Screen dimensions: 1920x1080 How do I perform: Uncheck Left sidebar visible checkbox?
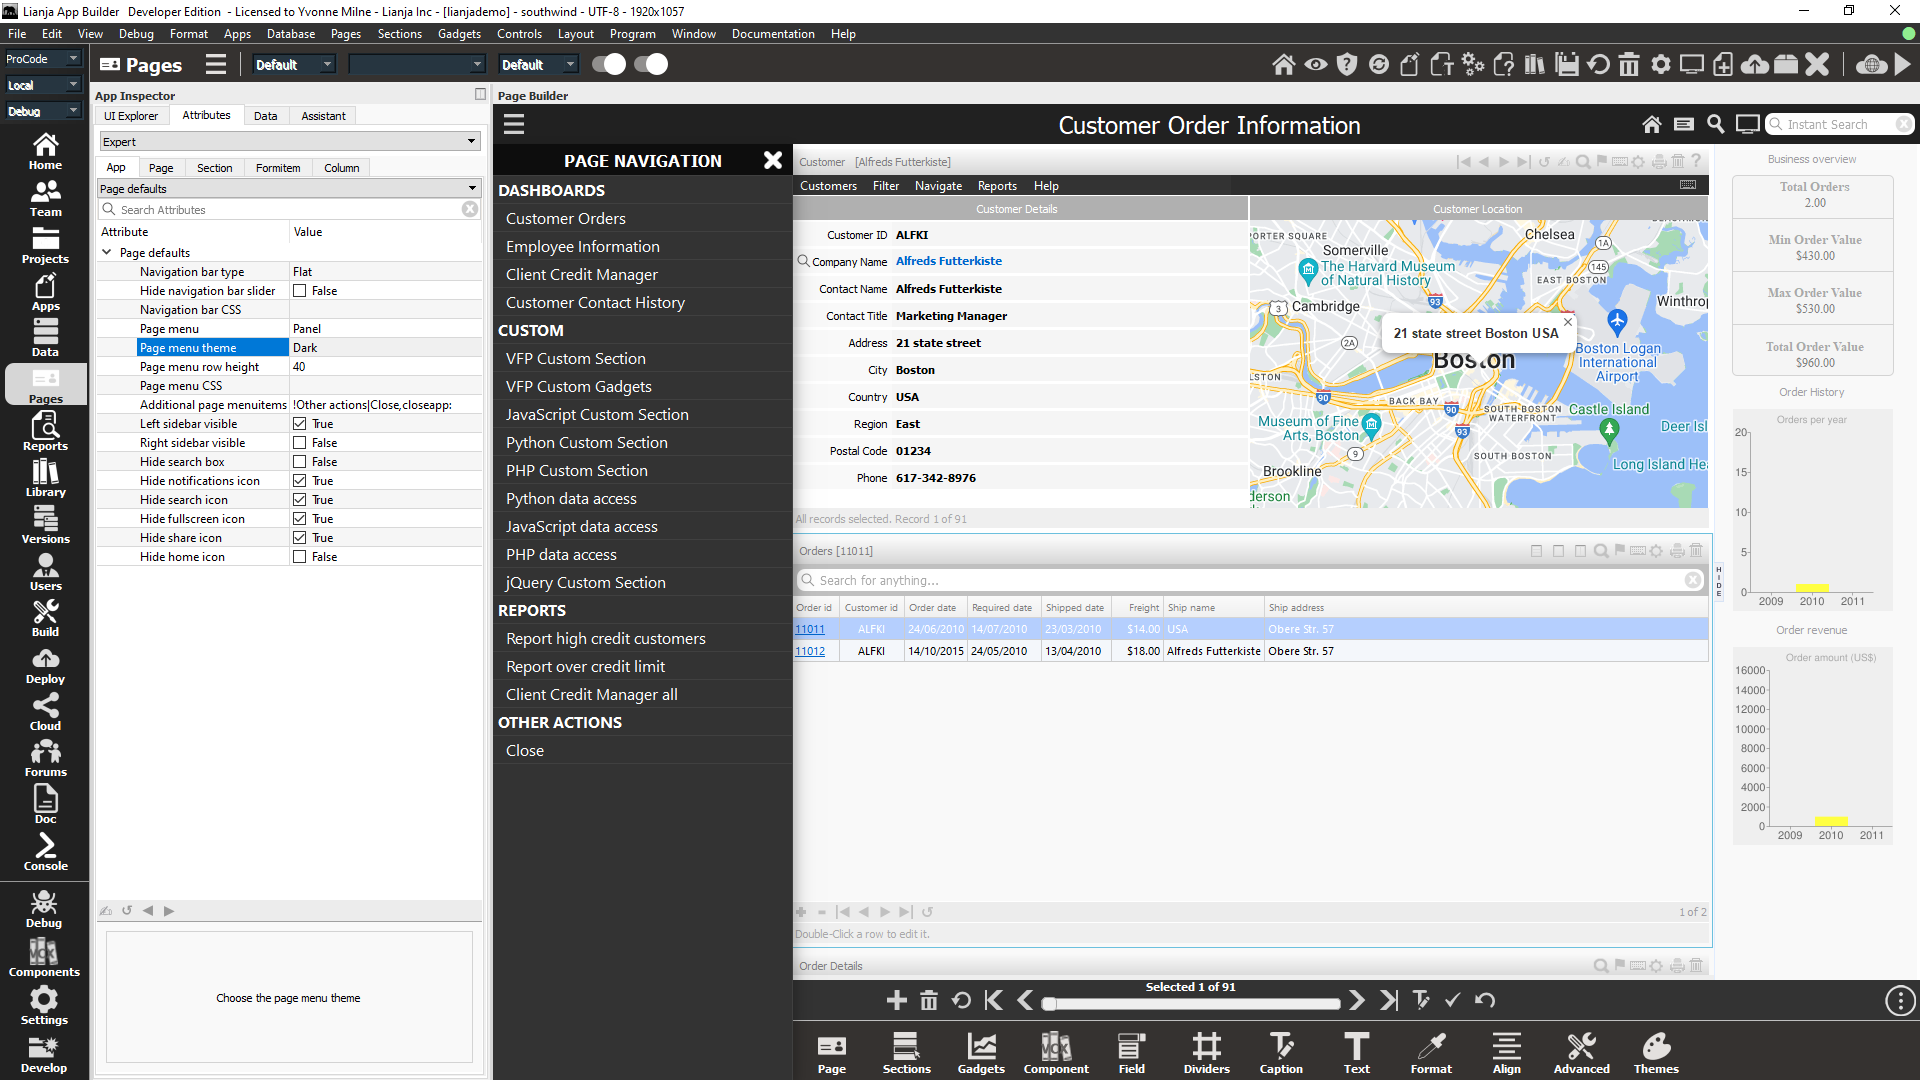(x=299, y=424)
